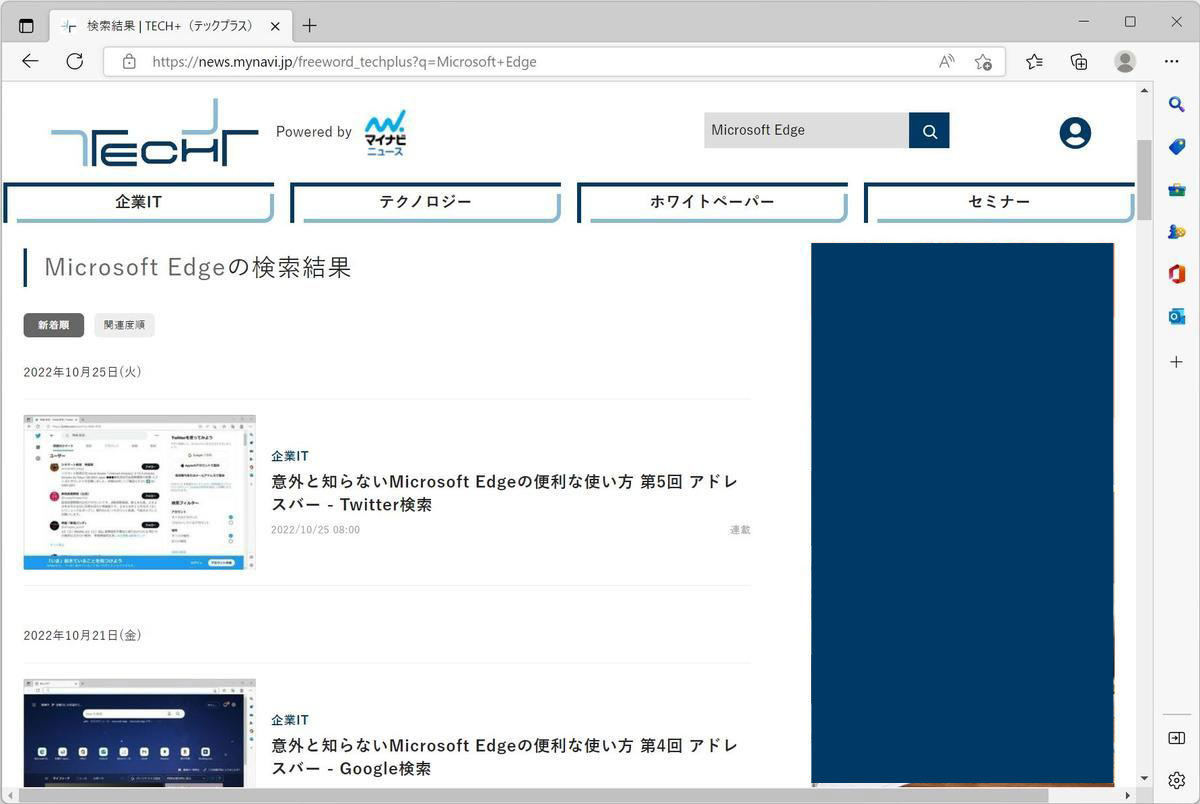Click the TECH+ site logo
This screenshot has width=1200, height=804.
[x=154, y=133]
